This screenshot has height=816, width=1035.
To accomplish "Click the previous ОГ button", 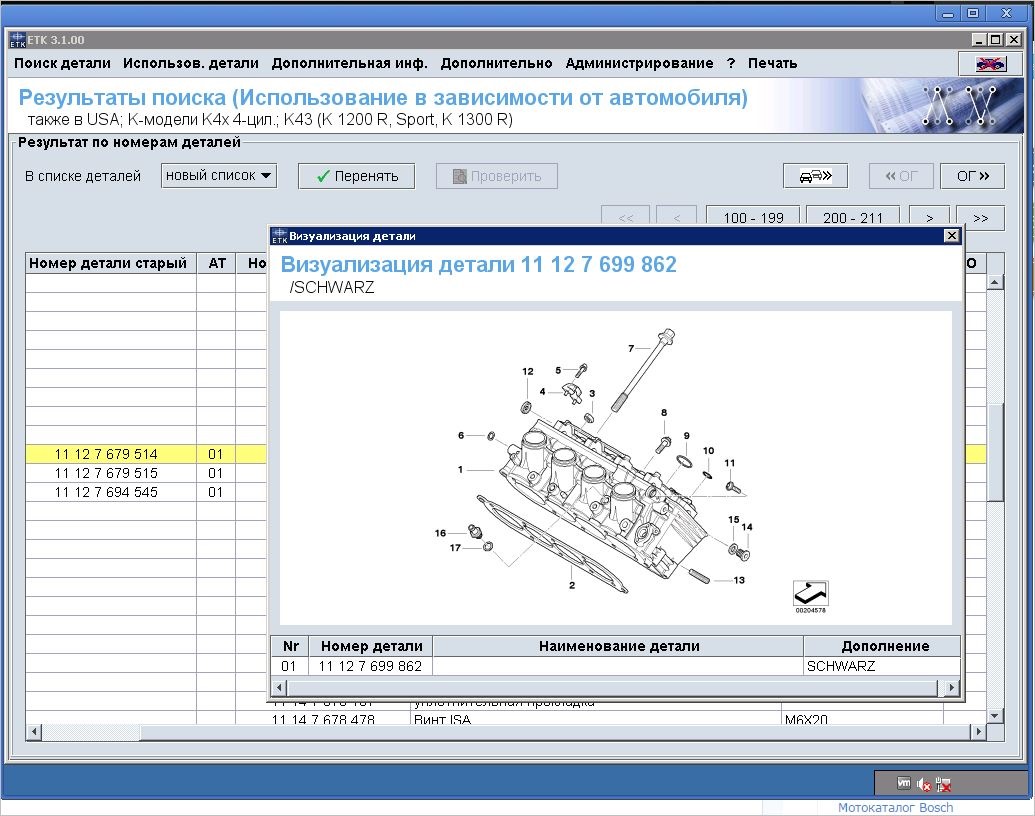I will (901, 176).
